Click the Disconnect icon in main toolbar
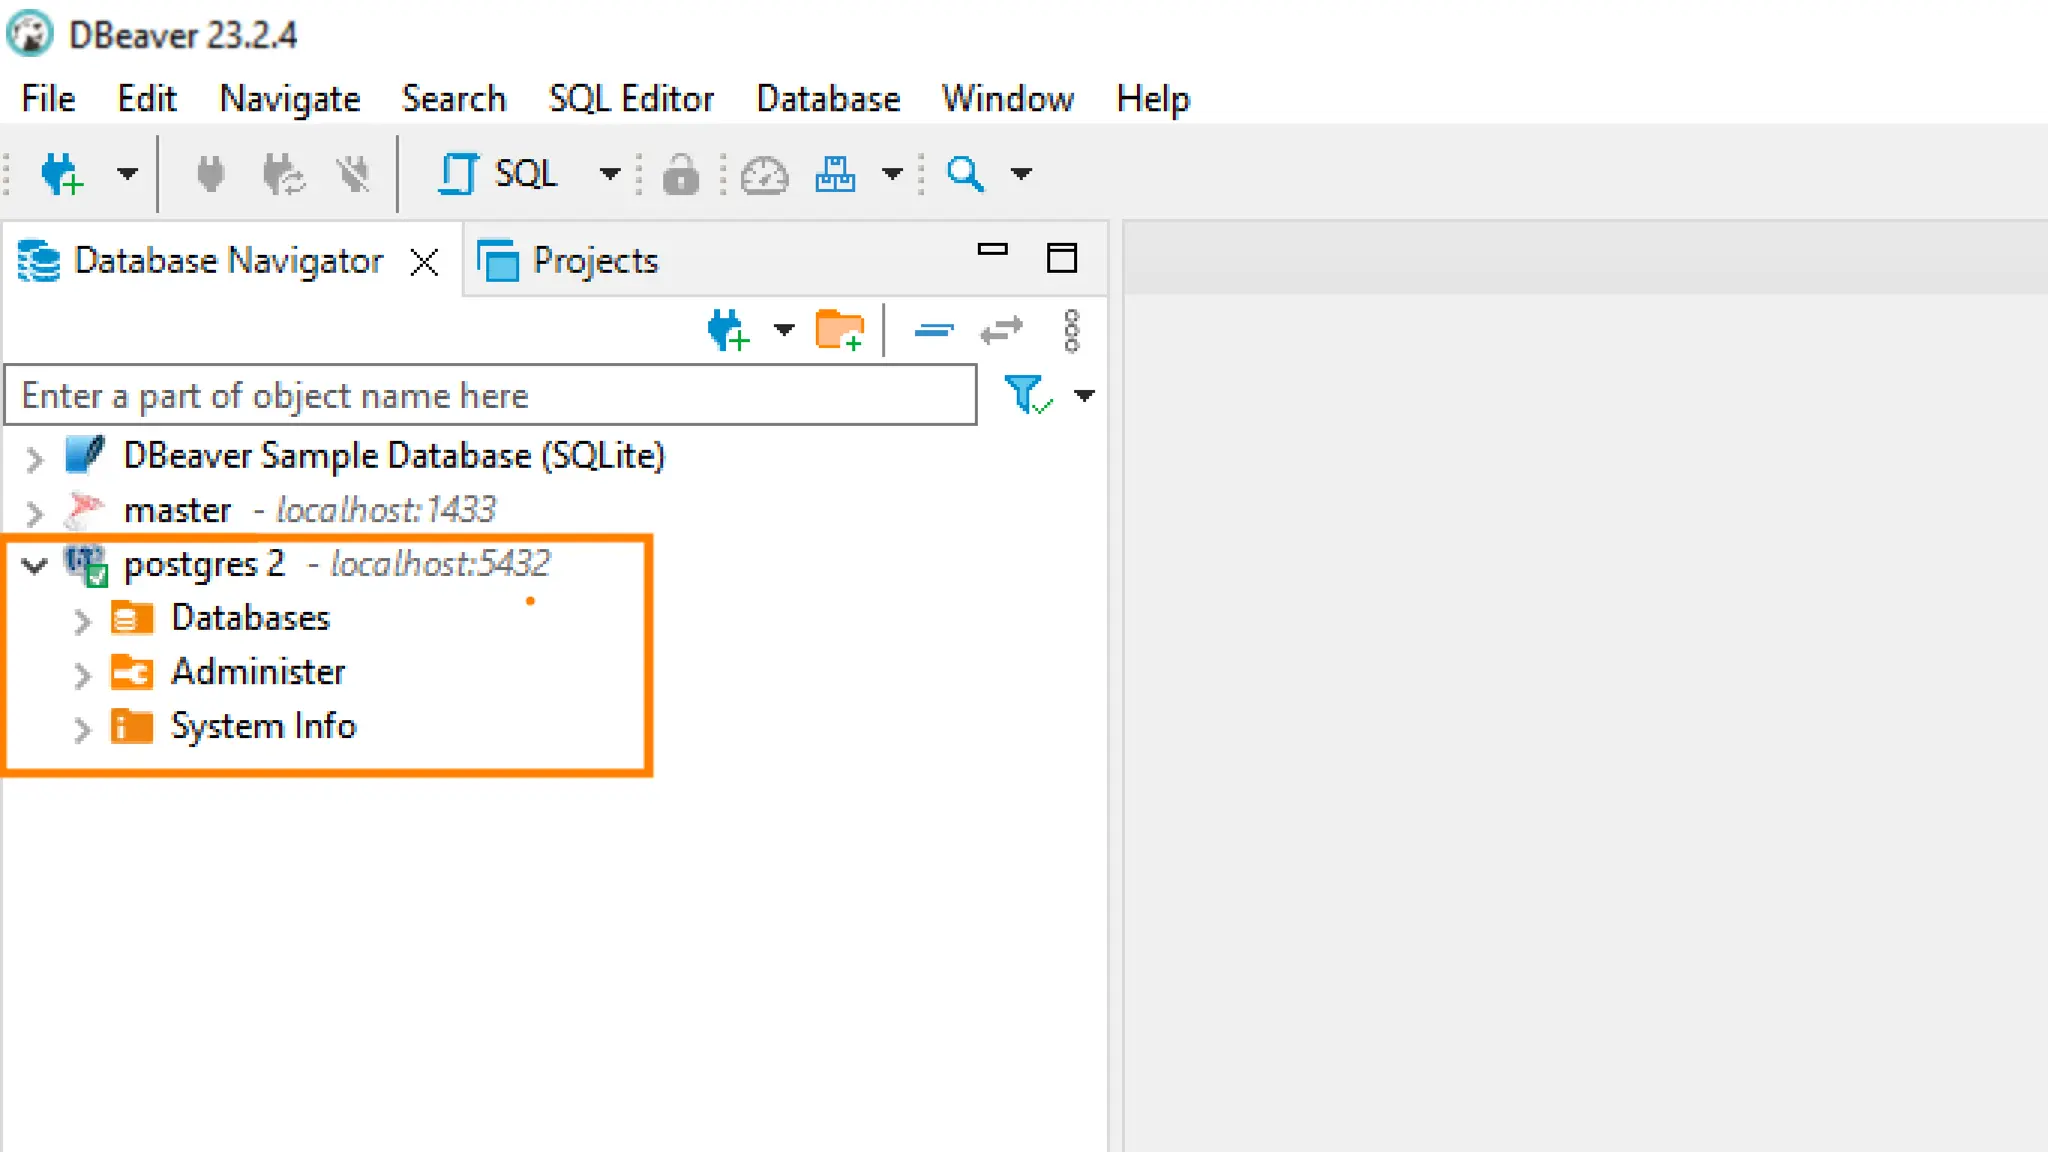This screenshot has width=2048, height=1152. [x=353, y=174]
